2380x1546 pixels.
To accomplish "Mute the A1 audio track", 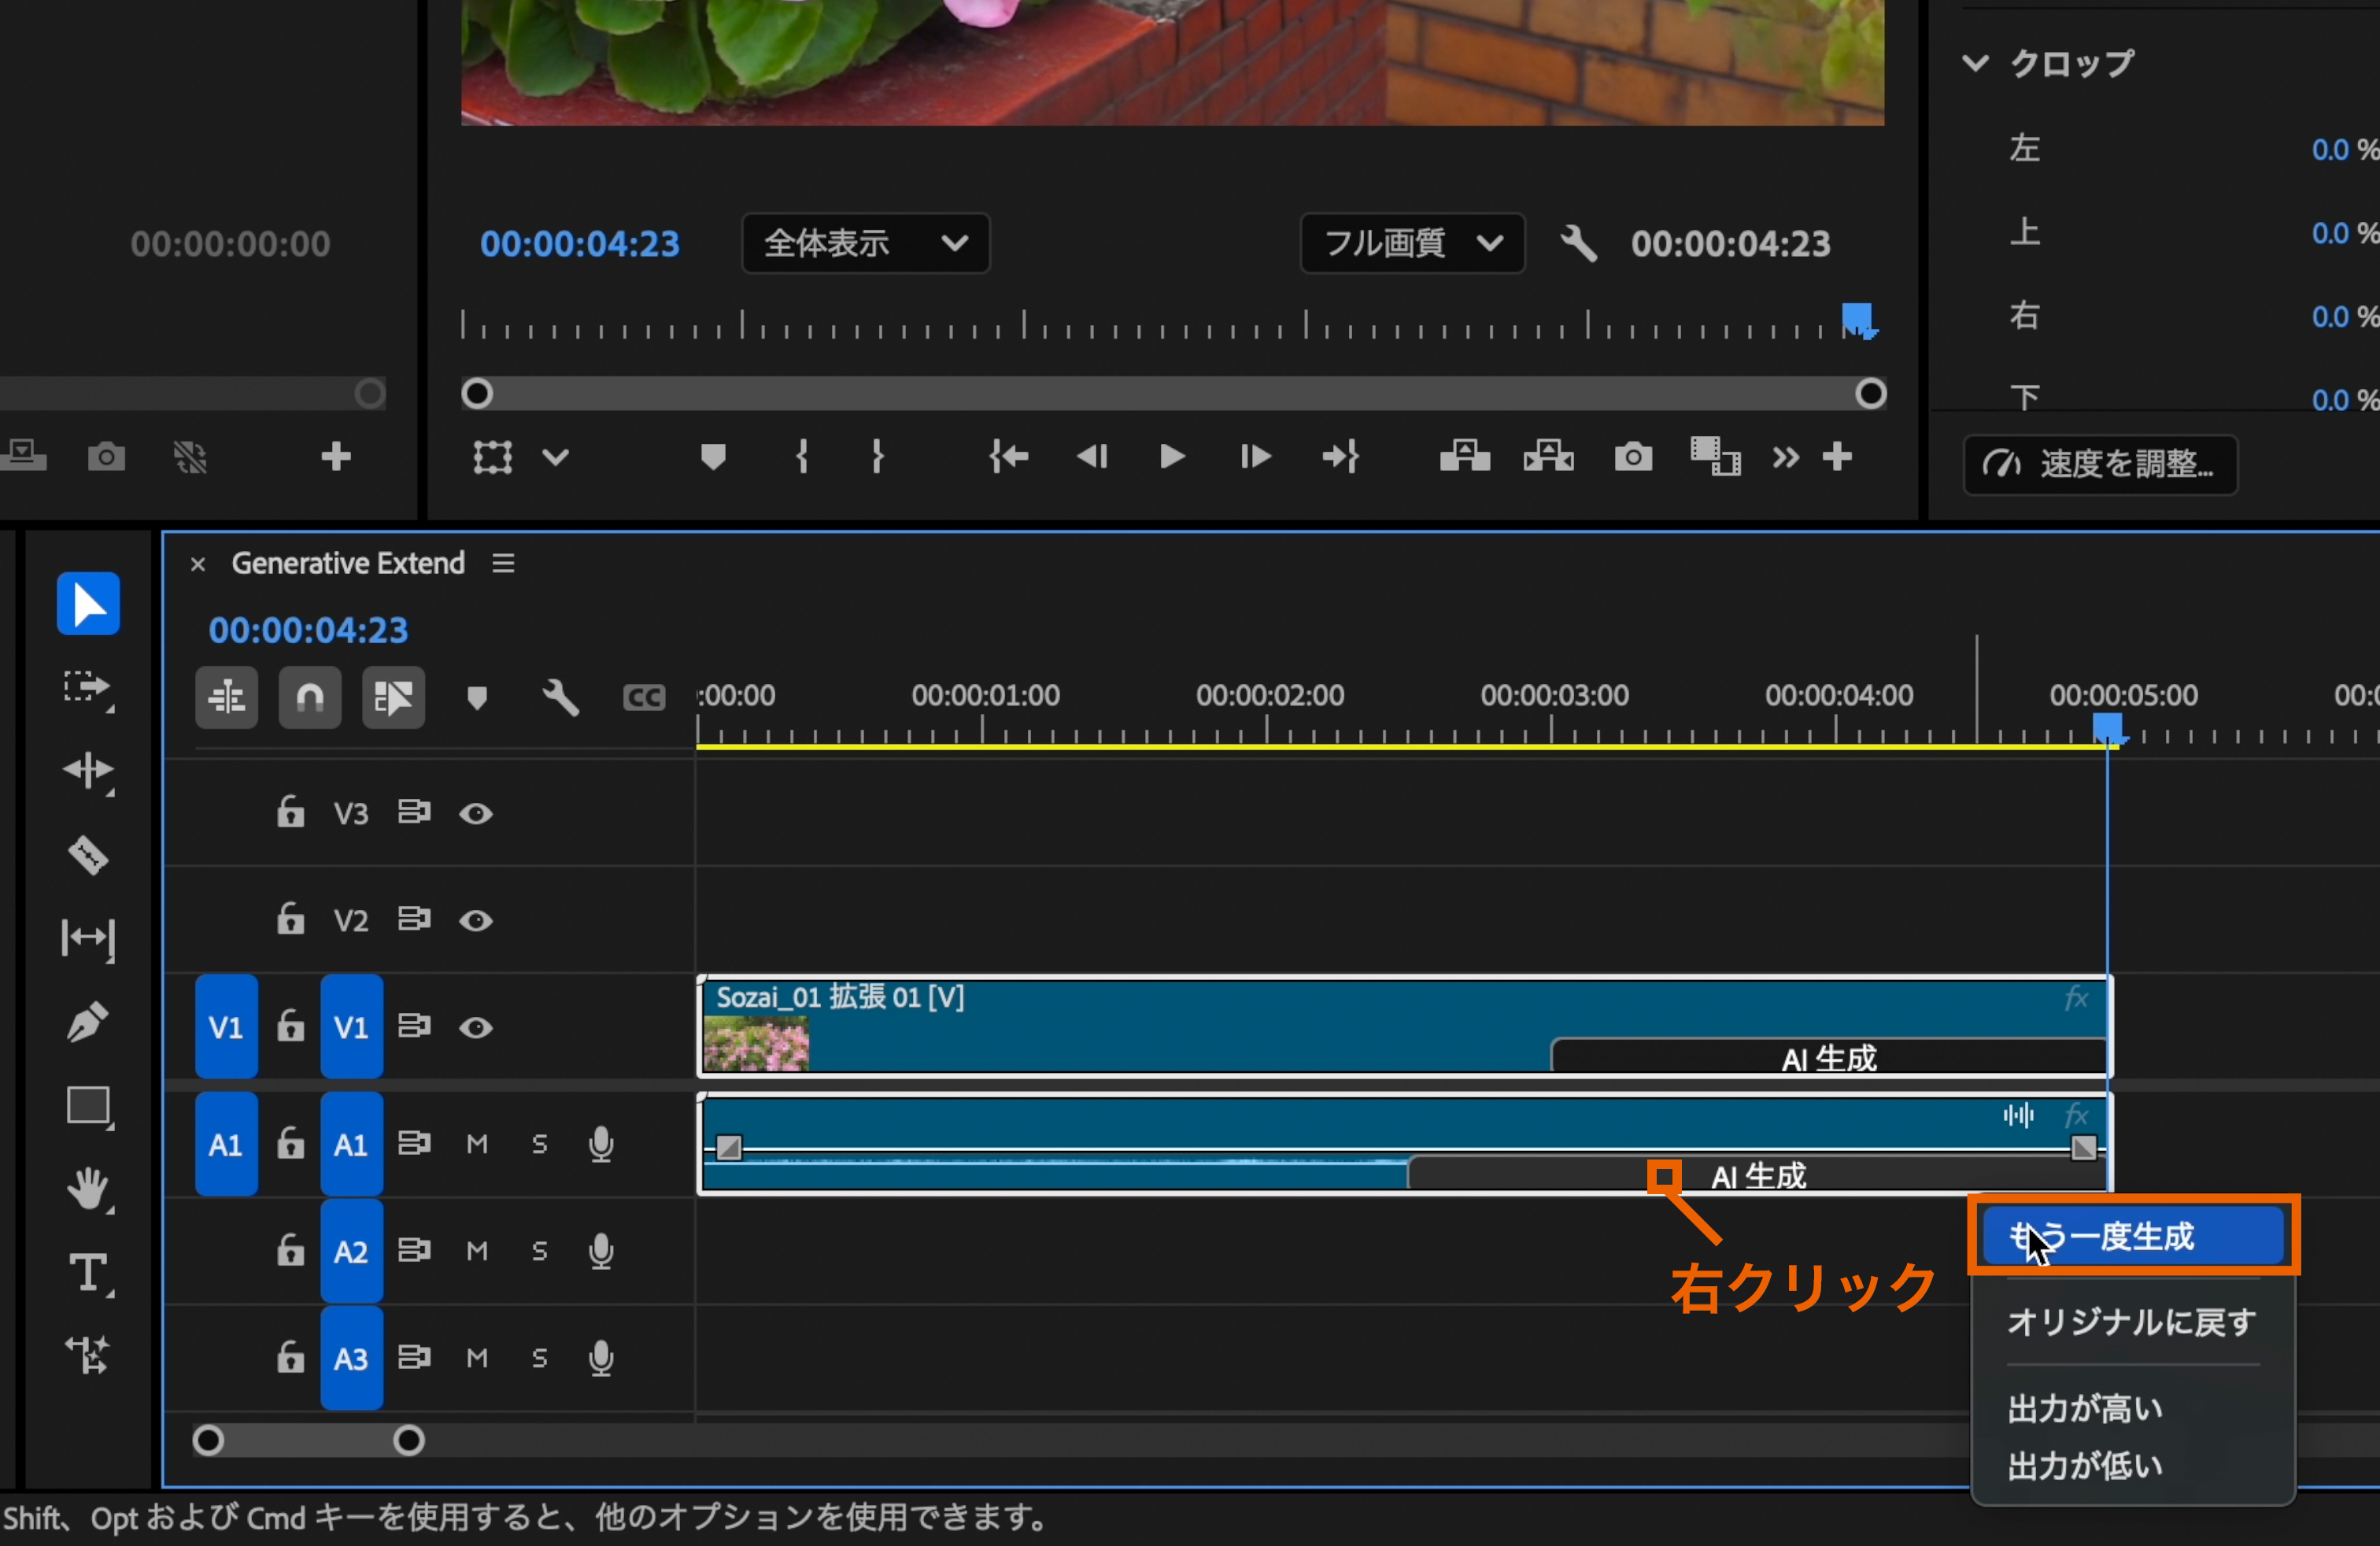I will point(477,1144).
